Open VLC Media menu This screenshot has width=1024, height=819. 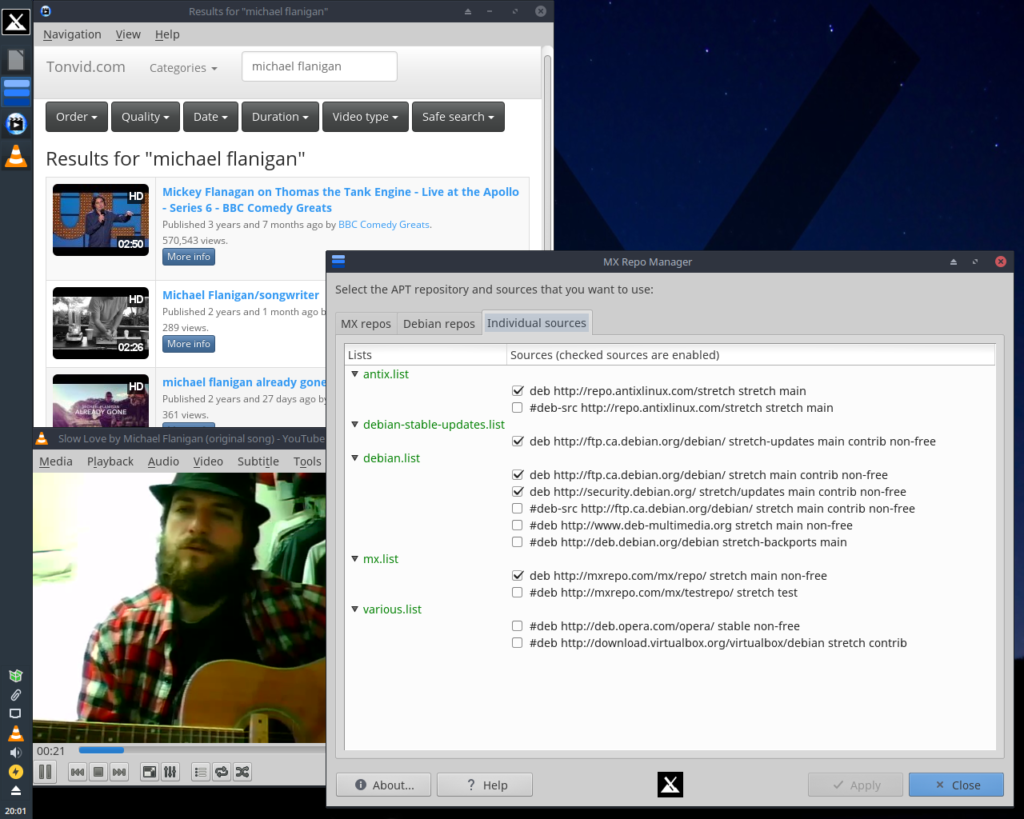pos(56,461)
